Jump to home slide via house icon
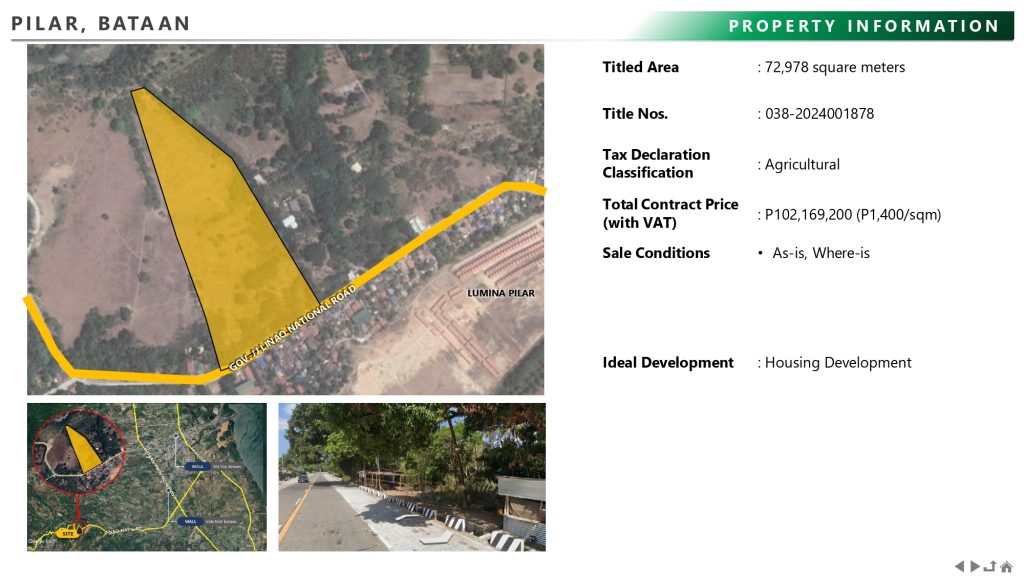 tap(1006, 566)
